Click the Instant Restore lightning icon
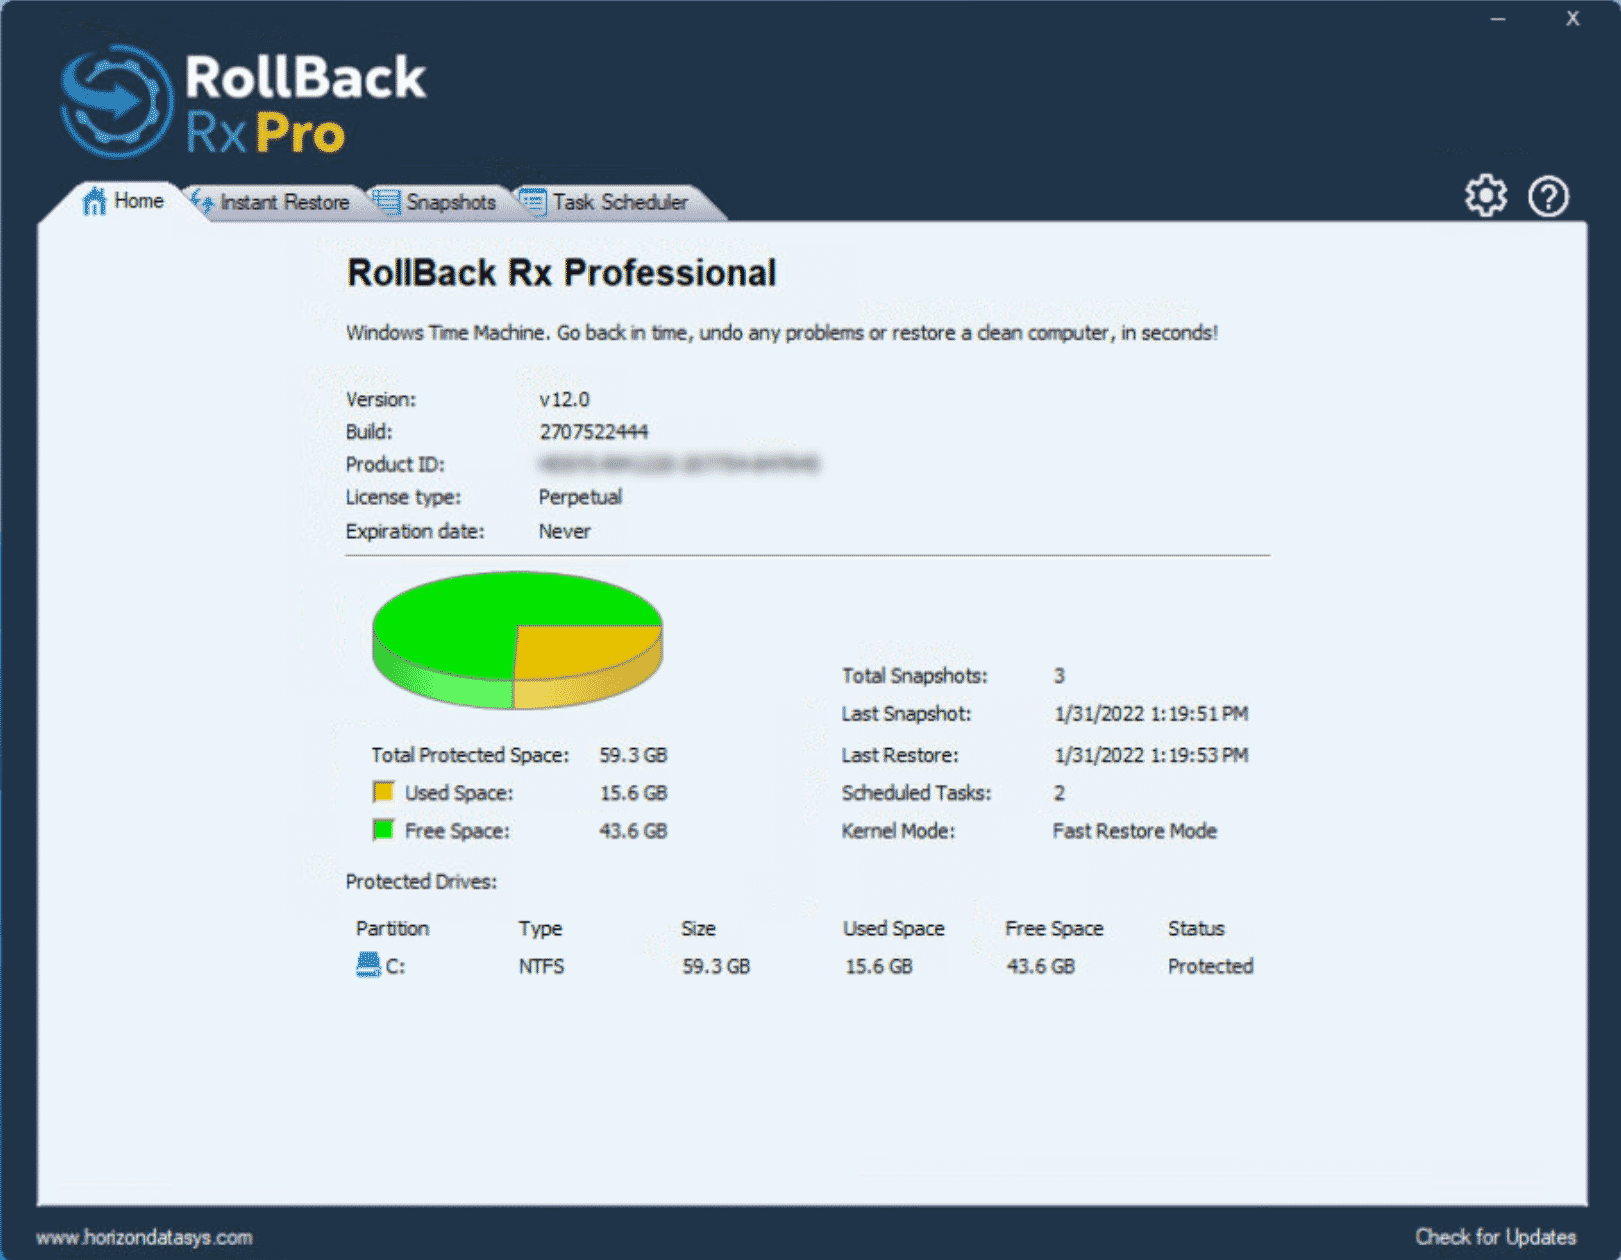Image resolution: width=1621 pixels, height=1260 pixels. (x=201, y=202)
